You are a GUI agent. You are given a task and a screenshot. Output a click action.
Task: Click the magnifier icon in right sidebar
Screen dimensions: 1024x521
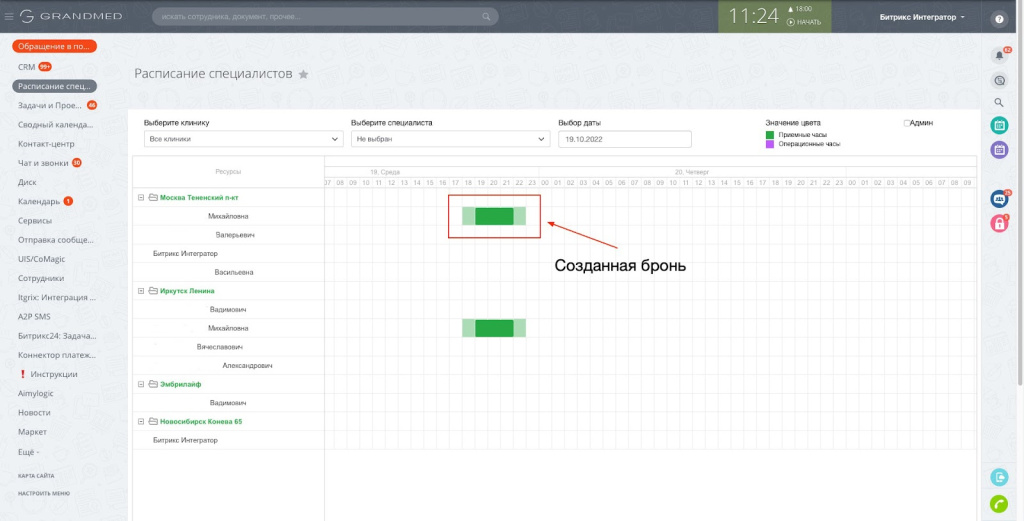(x=998, y=102)
